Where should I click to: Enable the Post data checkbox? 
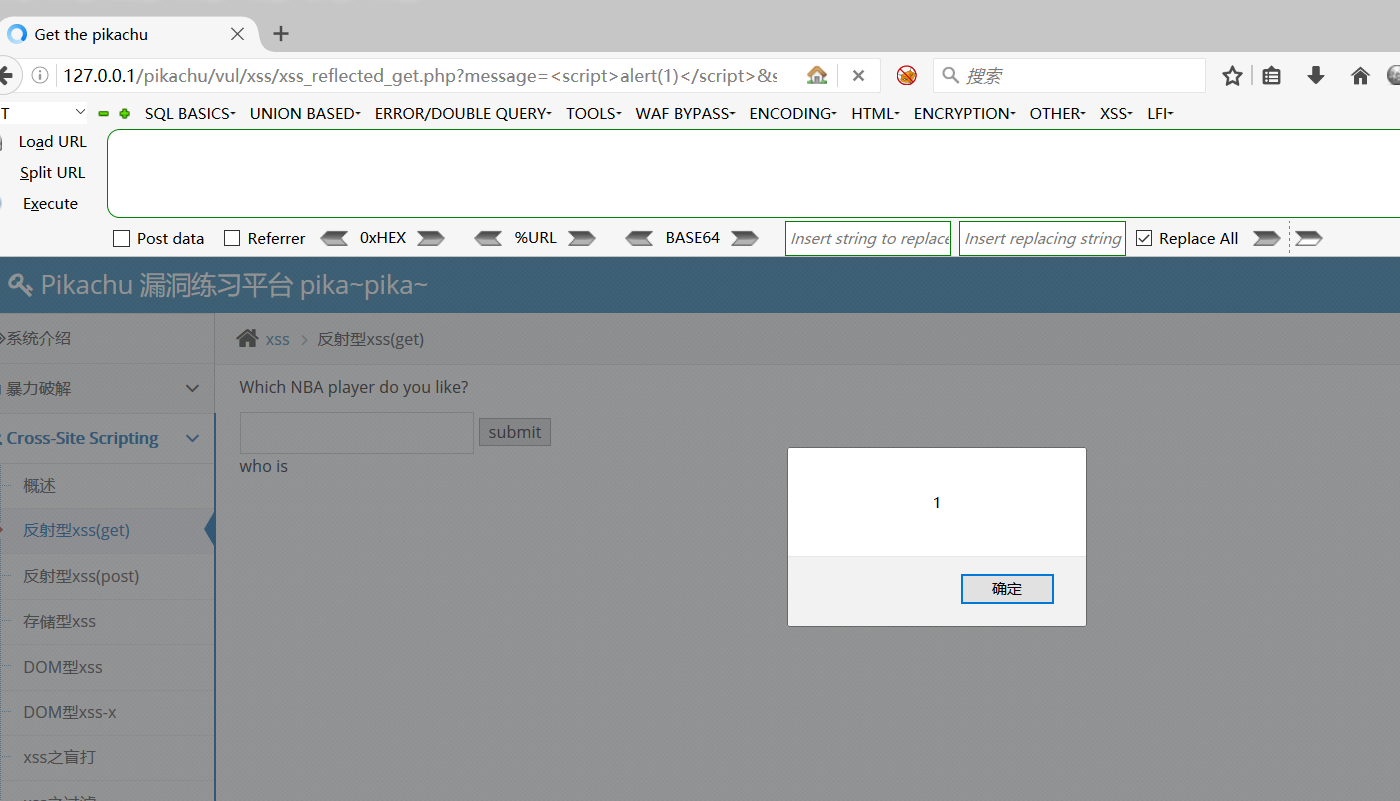[x=122, y=238]
